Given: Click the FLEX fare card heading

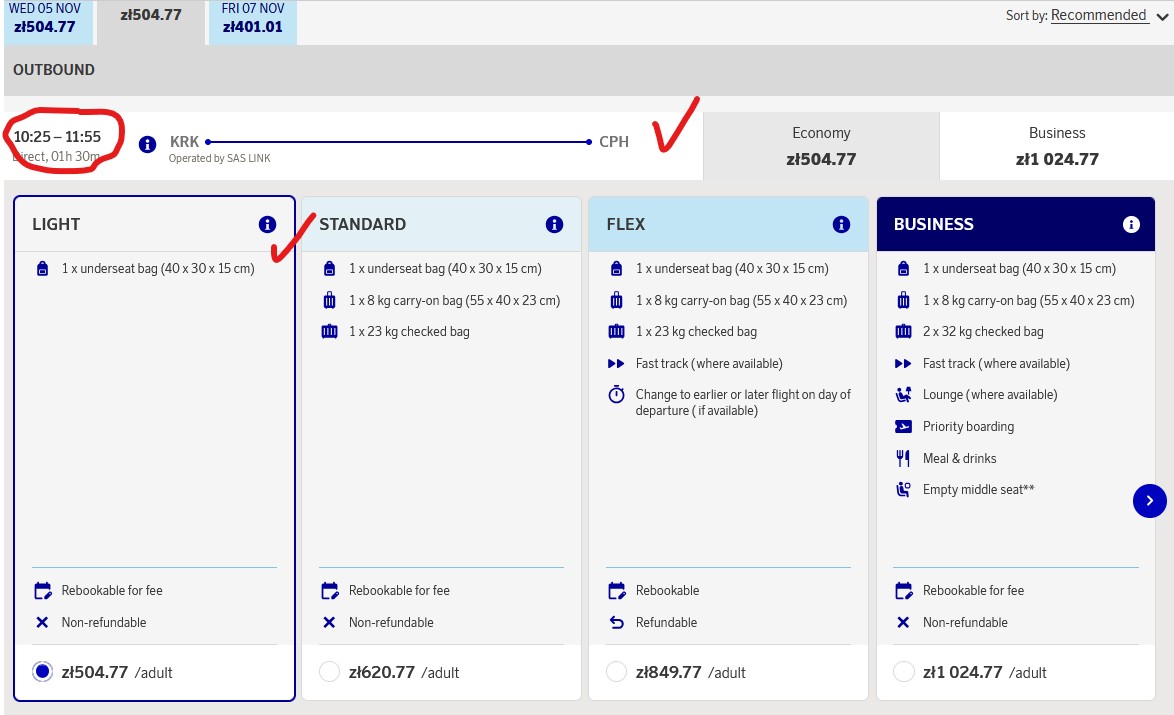Looking at the screenshot, I should click(626, 225).
